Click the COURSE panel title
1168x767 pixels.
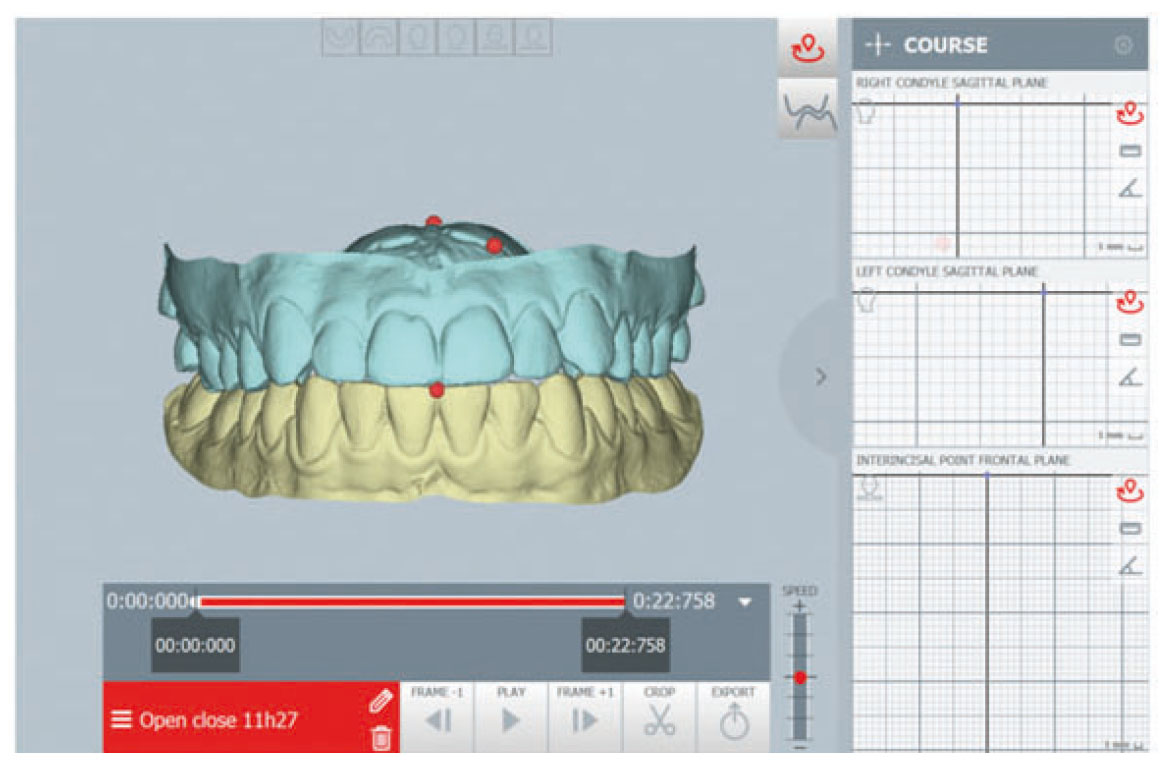[945, 45]
